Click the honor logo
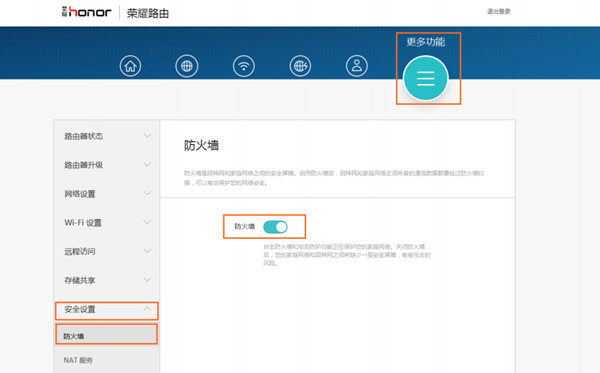Viewport: 600px width, 373px height. pyautogui.click(x=86, y=12)
